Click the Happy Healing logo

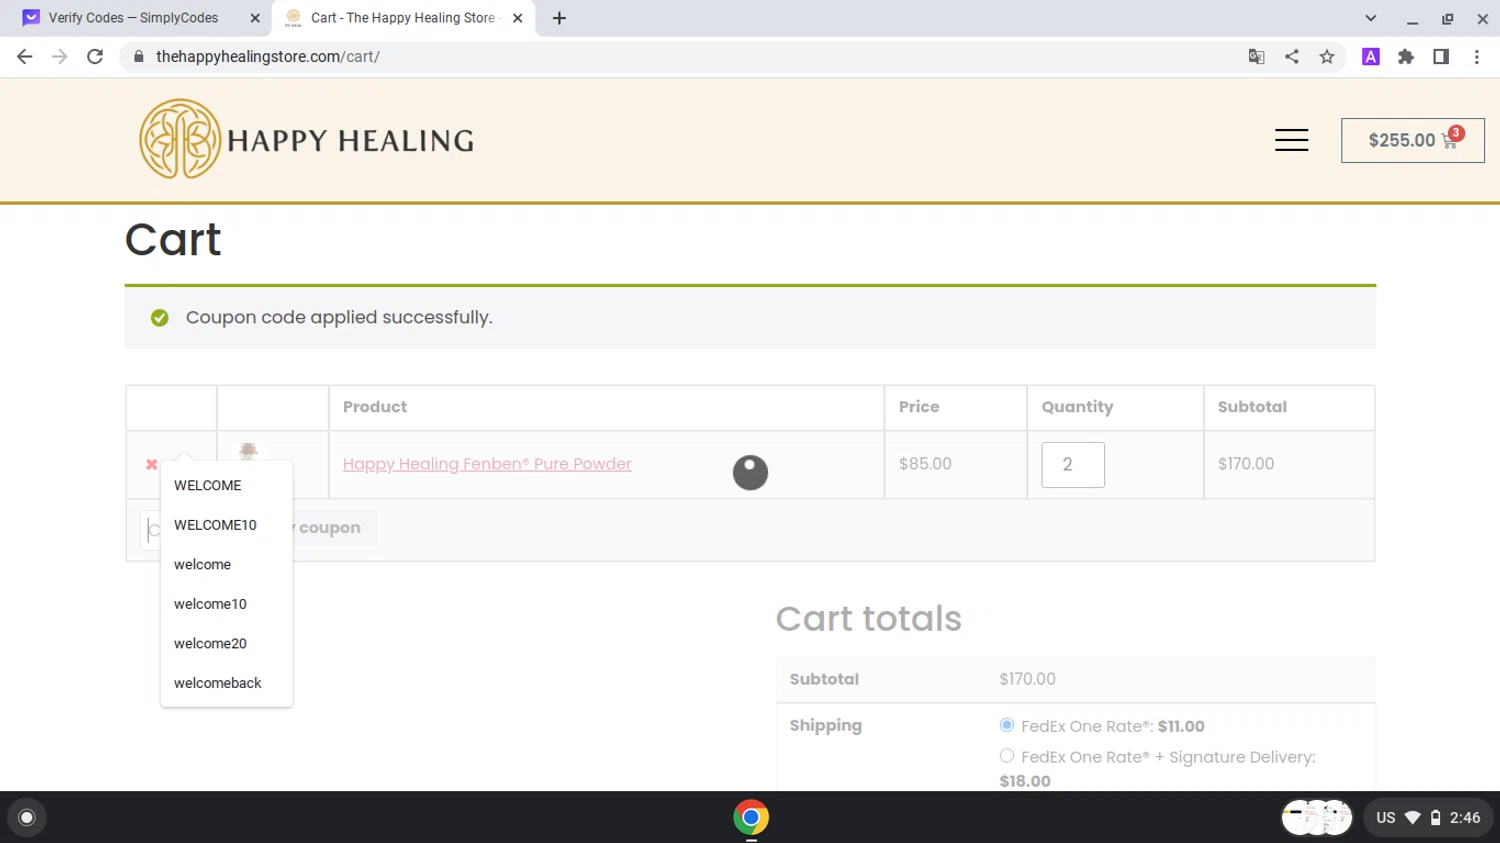tap(306, 139)
